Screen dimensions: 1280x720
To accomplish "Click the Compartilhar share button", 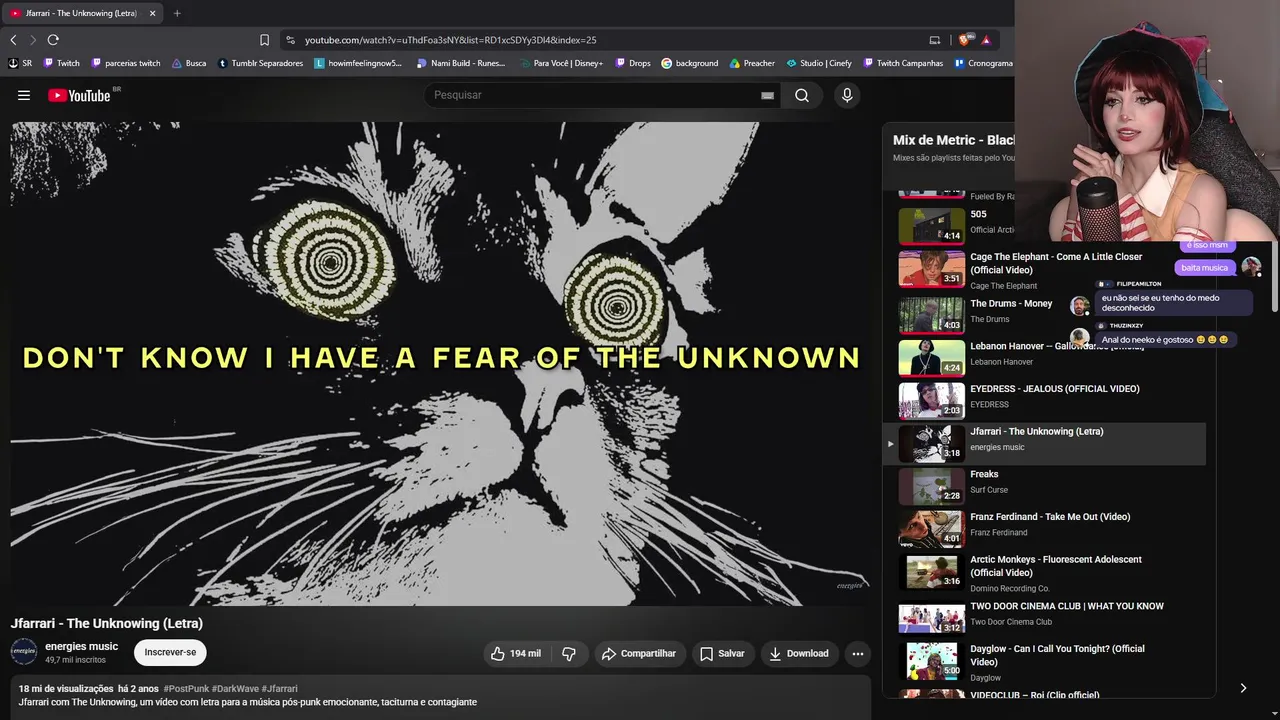I will 640,653.
